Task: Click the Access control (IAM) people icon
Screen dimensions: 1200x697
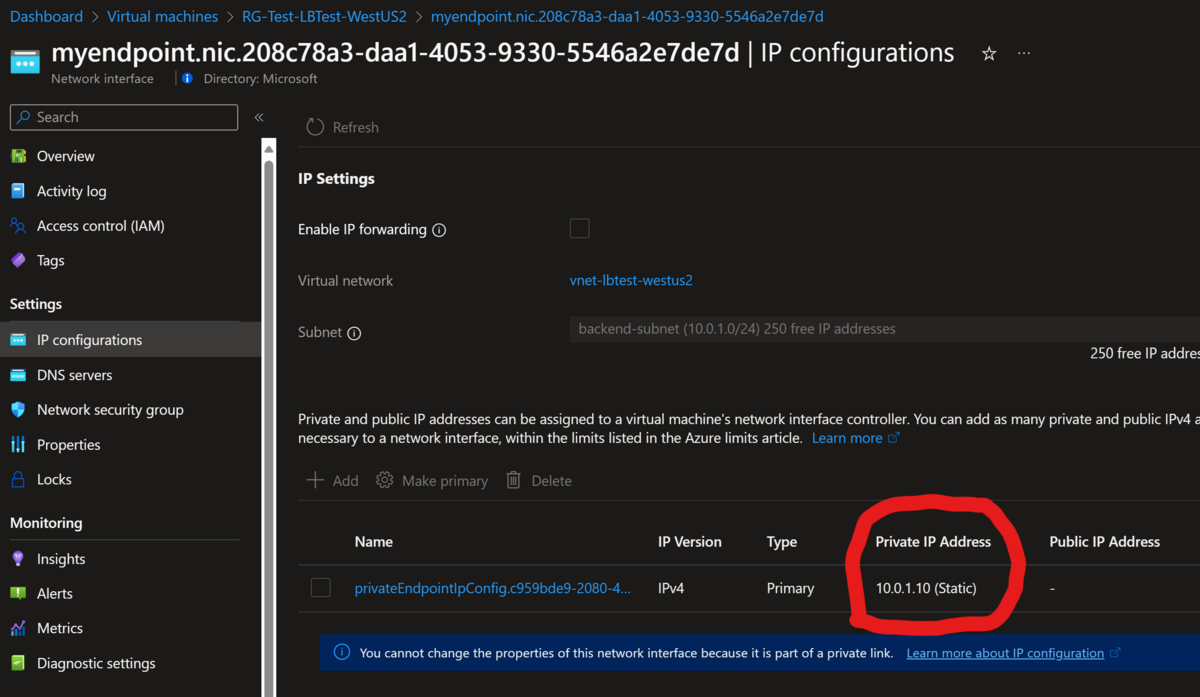Action: coord(18,226)
